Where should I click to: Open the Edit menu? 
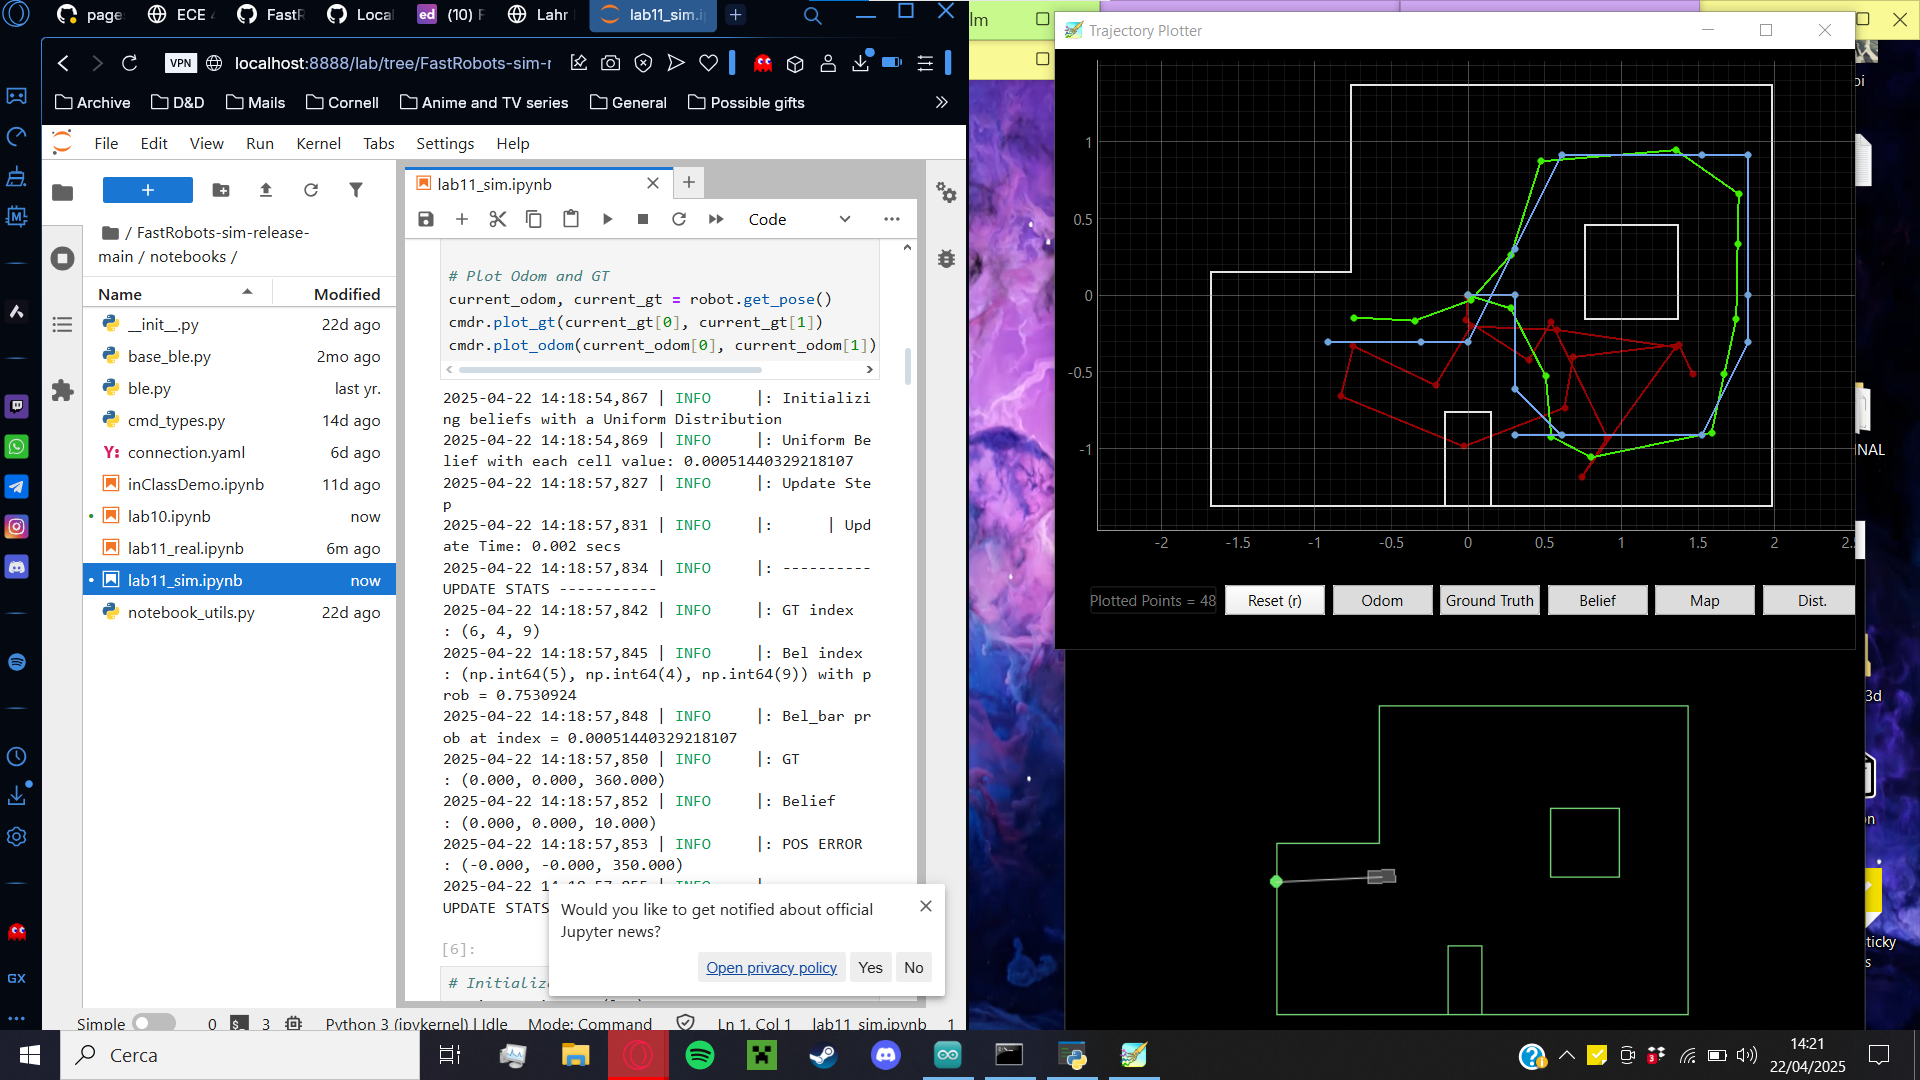[x=154, y=143]
